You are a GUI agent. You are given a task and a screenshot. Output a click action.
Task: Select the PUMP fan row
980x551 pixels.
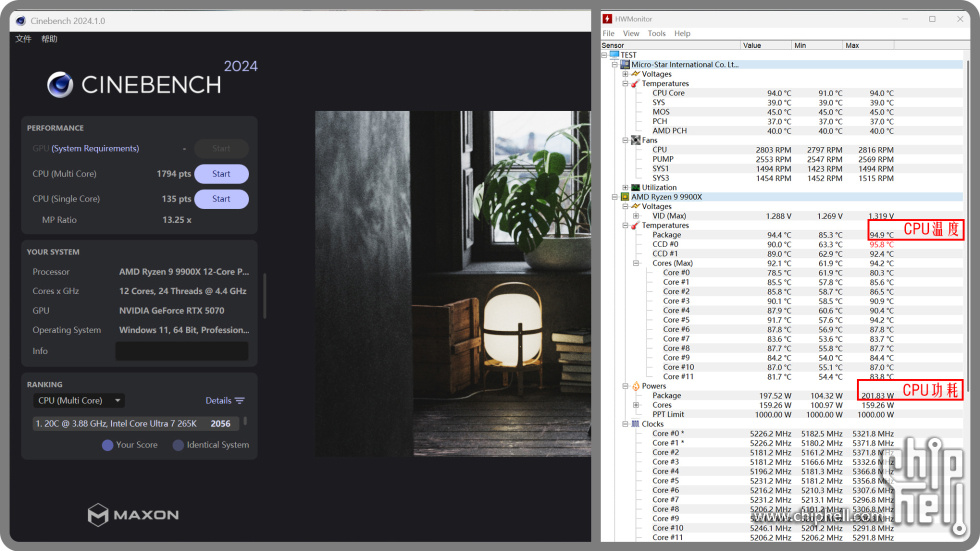(773, 159)
